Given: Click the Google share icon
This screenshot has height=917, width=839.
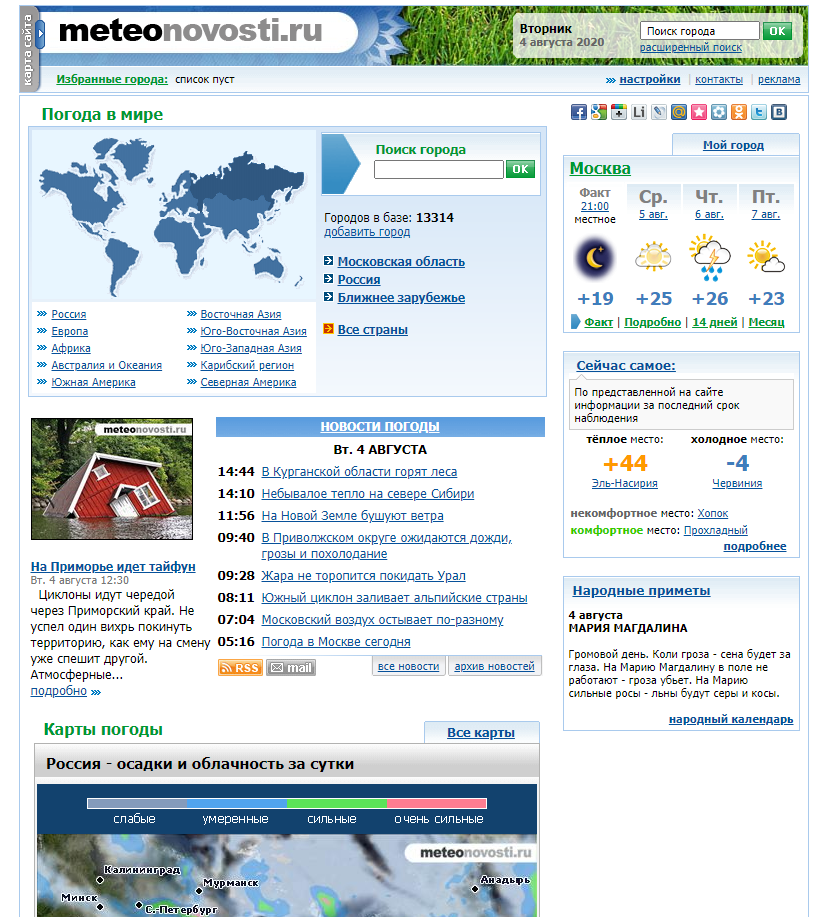Looking at the screenshot, I should click(x=598, y=112).
